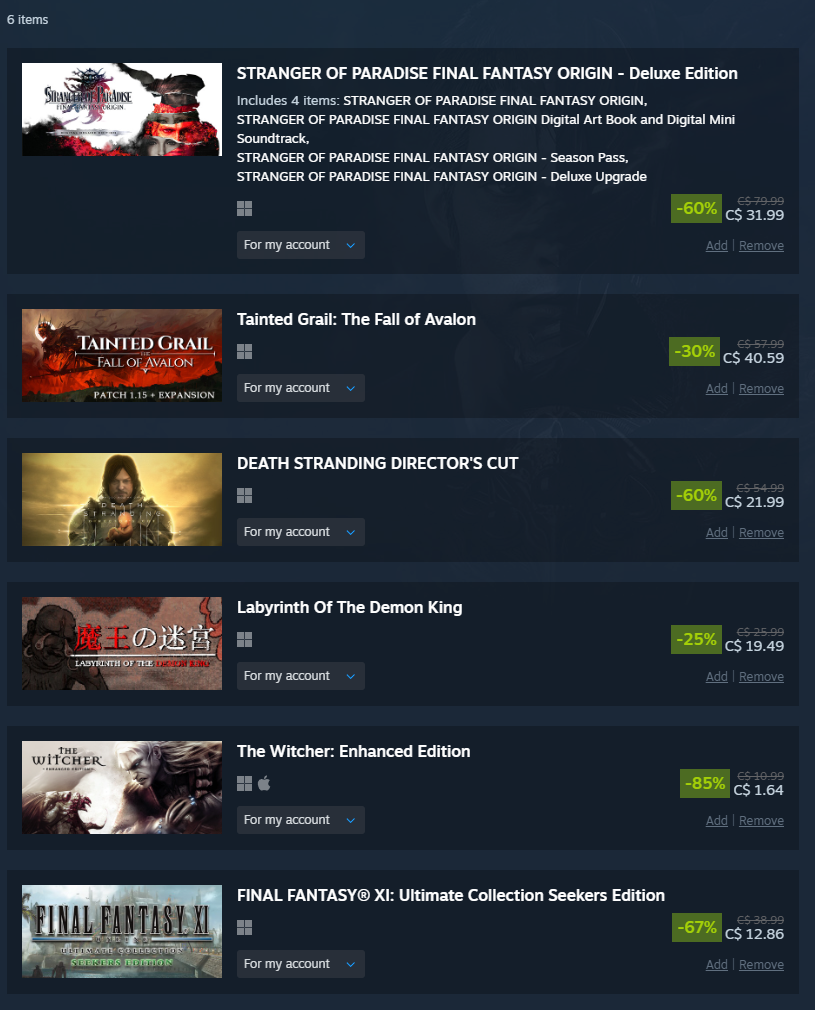Remove Stranger of Paradise Deluxe Edition from cart

coord(761,246)
